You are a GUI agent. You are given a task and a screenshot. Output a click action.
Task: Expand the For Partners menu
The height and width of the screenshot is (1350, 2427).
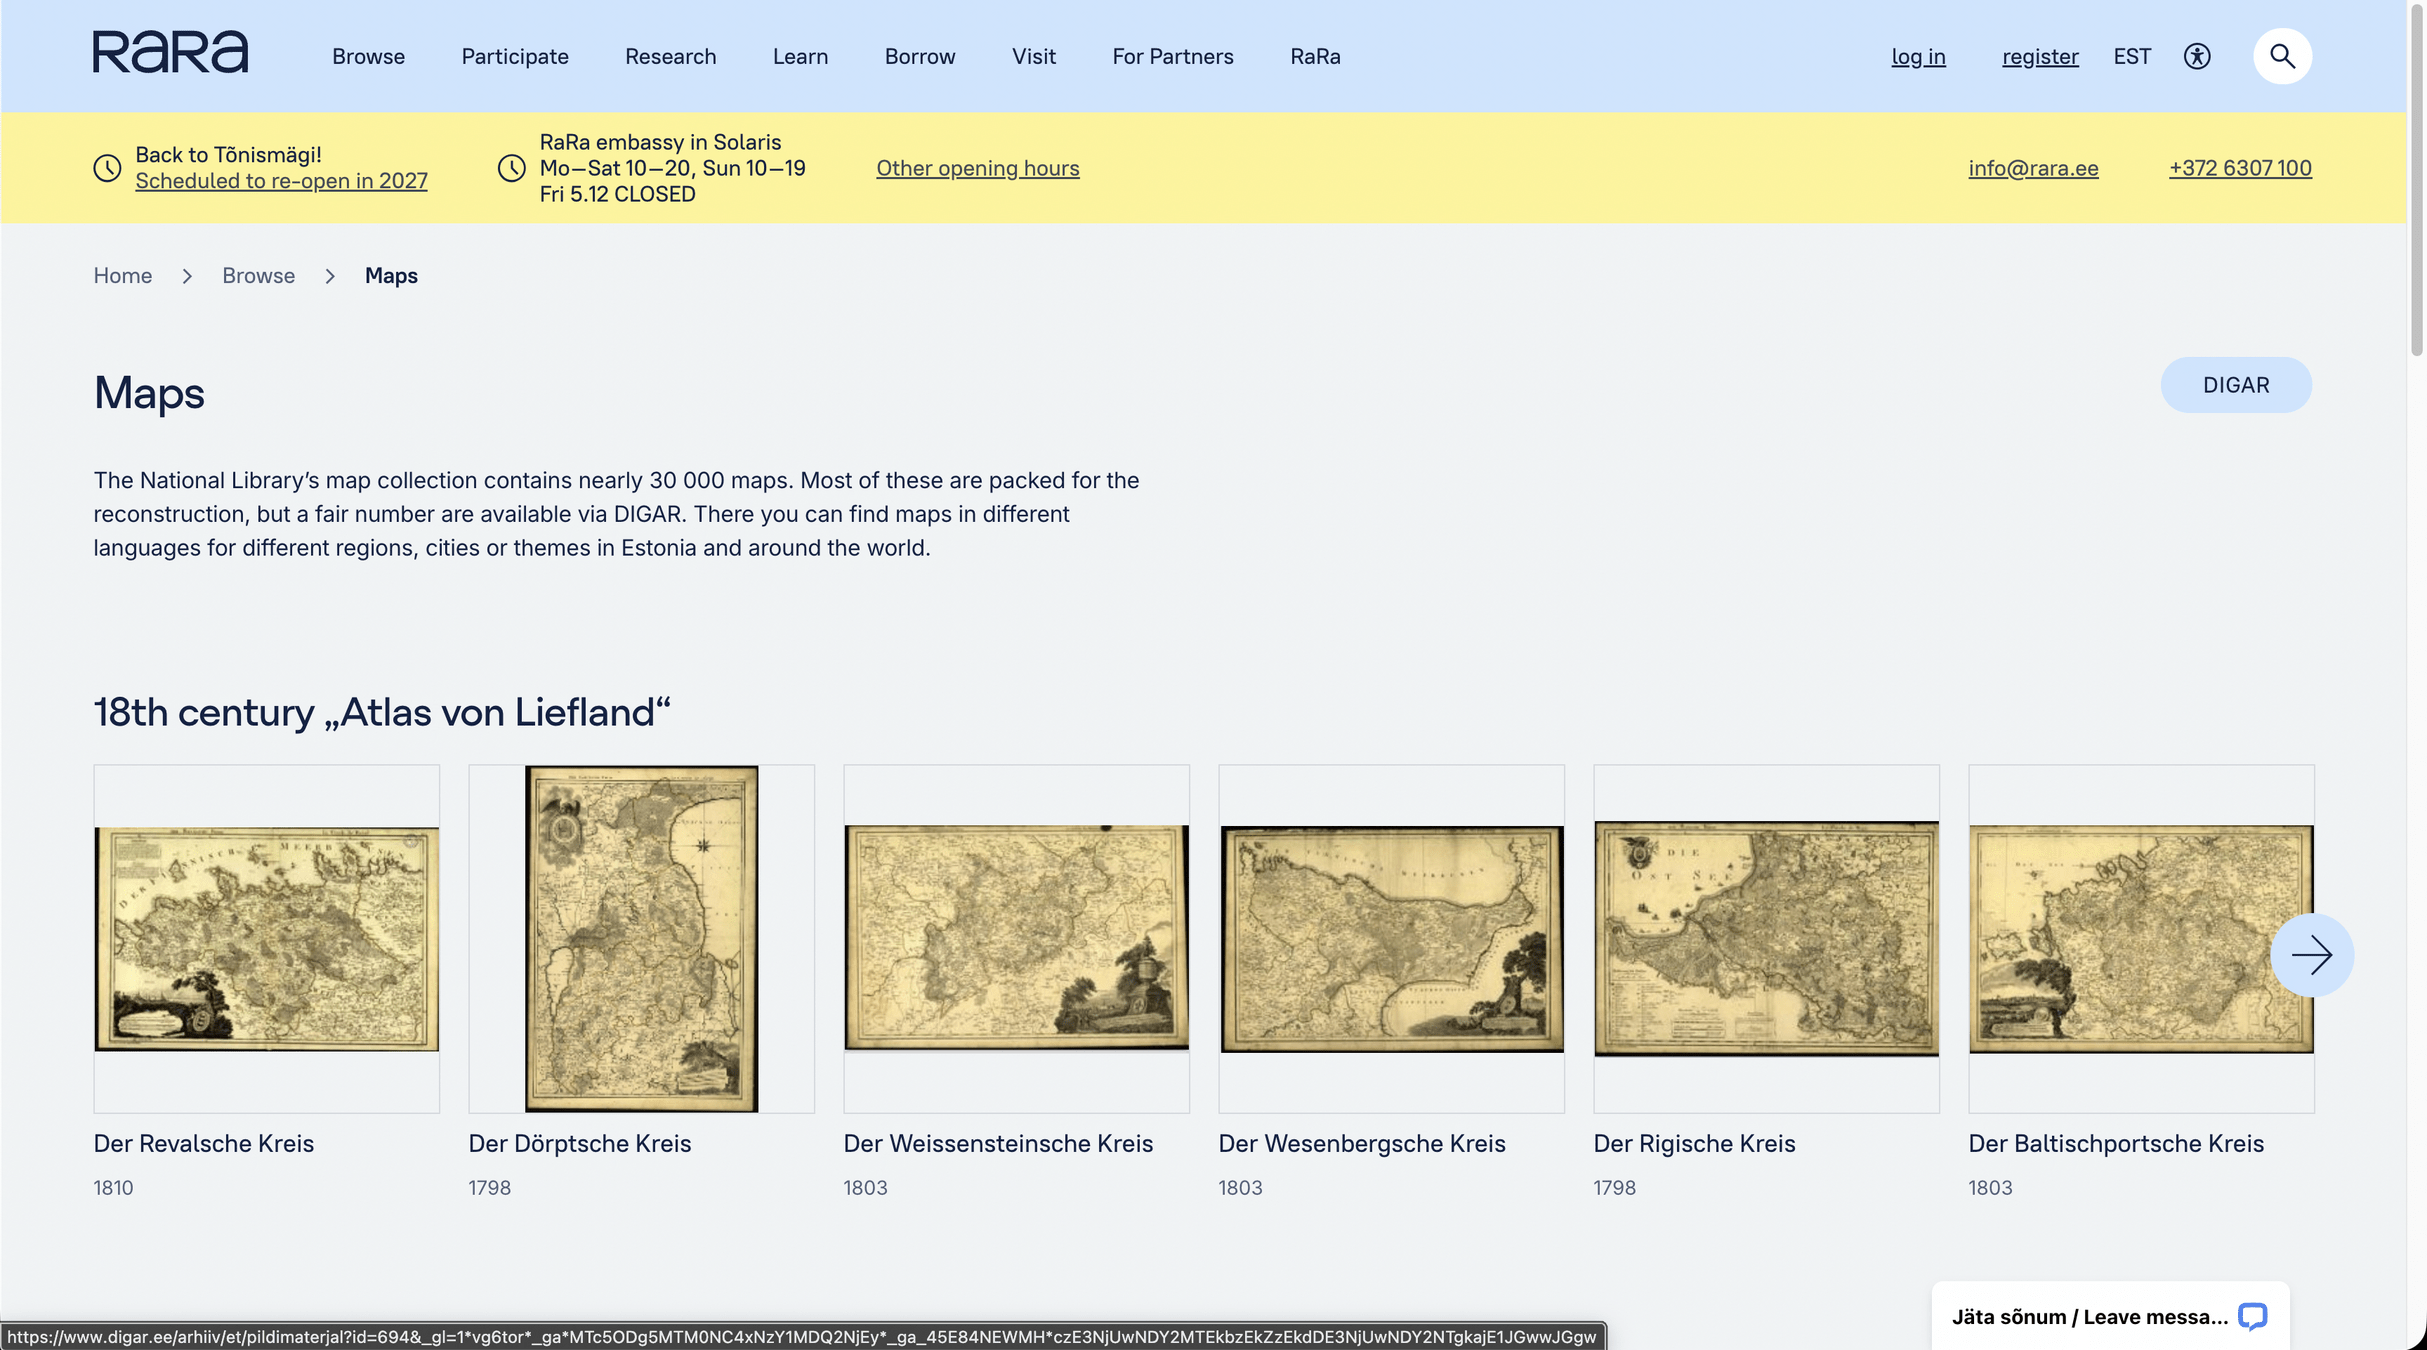point(1172,57)
